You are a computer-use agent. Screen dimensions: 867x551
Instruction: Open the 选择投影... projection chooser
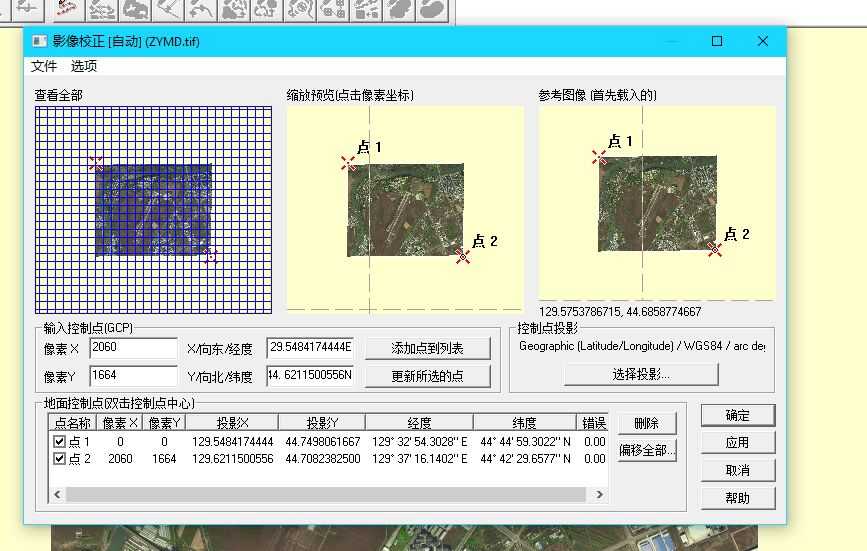641,374
